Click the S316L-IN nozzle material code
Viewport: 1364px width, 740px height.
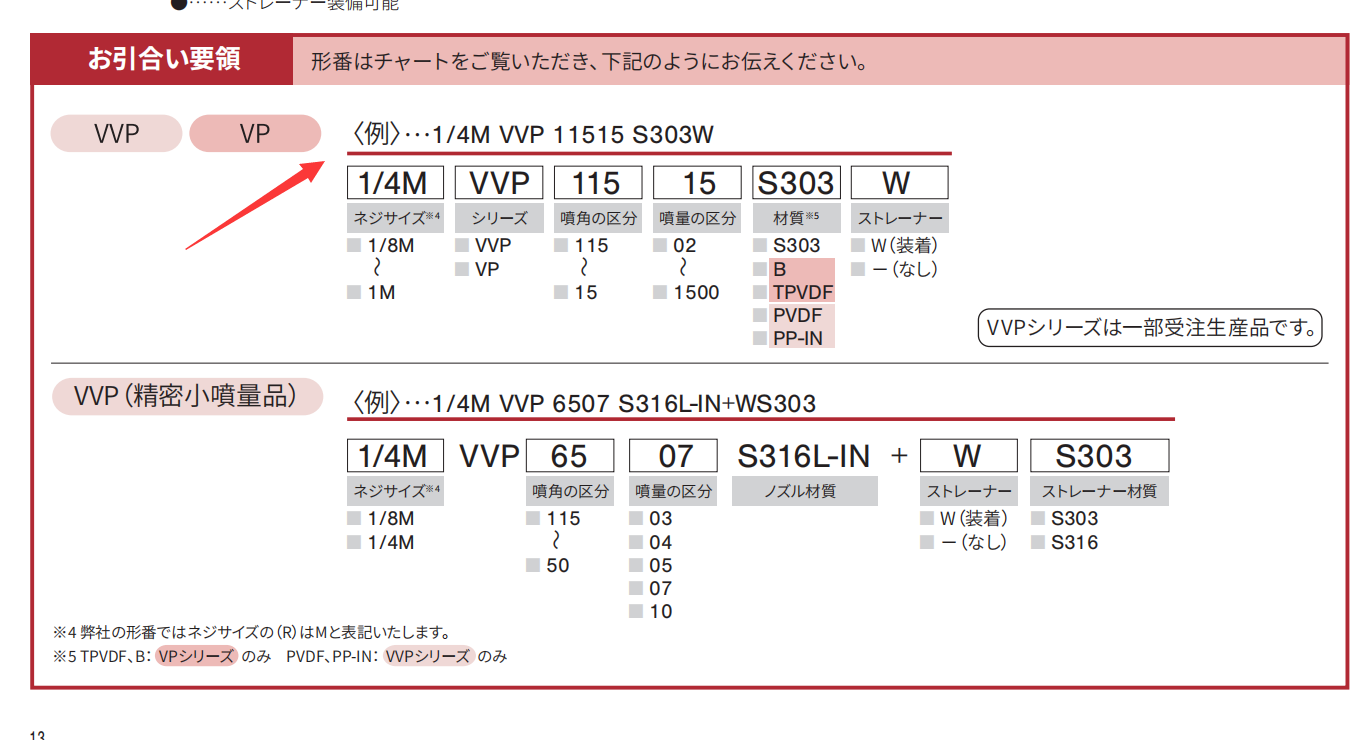click(804, 456)
